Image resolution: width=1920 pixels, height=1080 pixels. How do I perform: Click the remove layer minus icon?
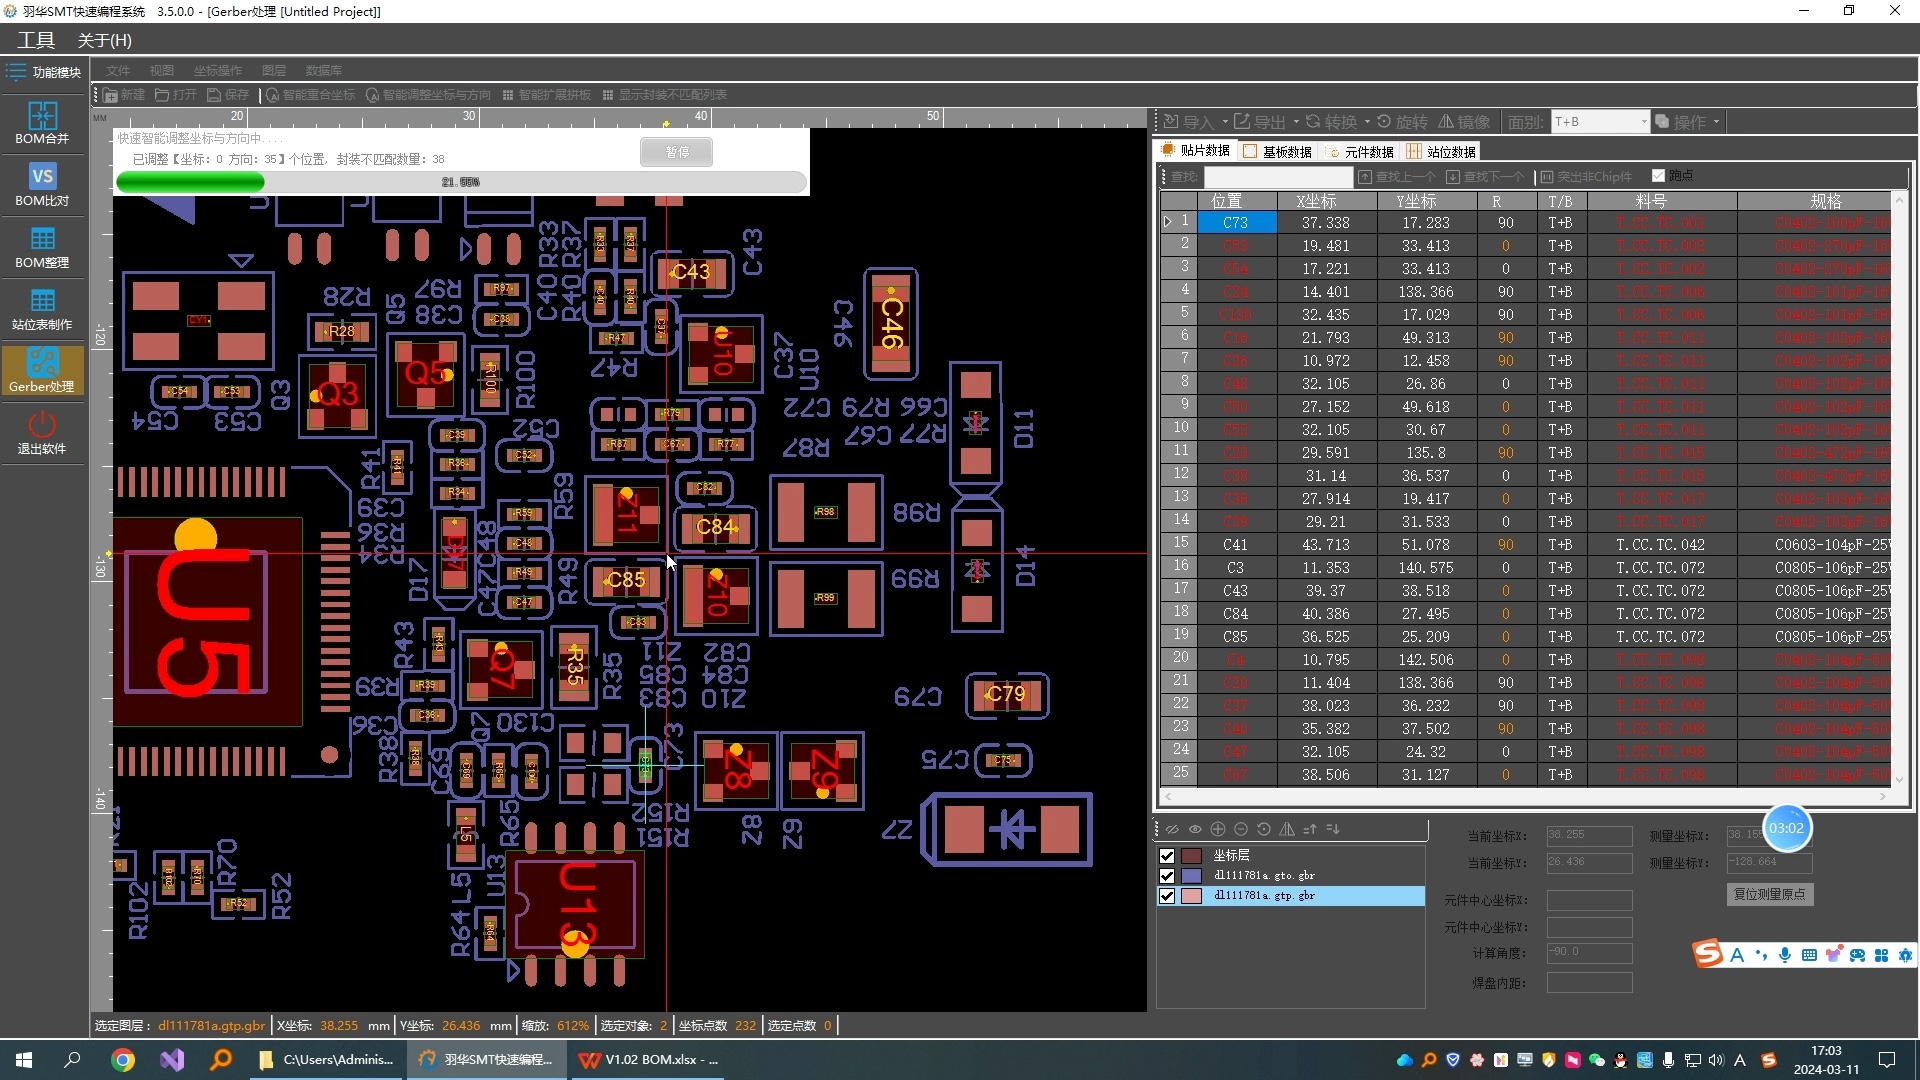[x=1241, y=829]
